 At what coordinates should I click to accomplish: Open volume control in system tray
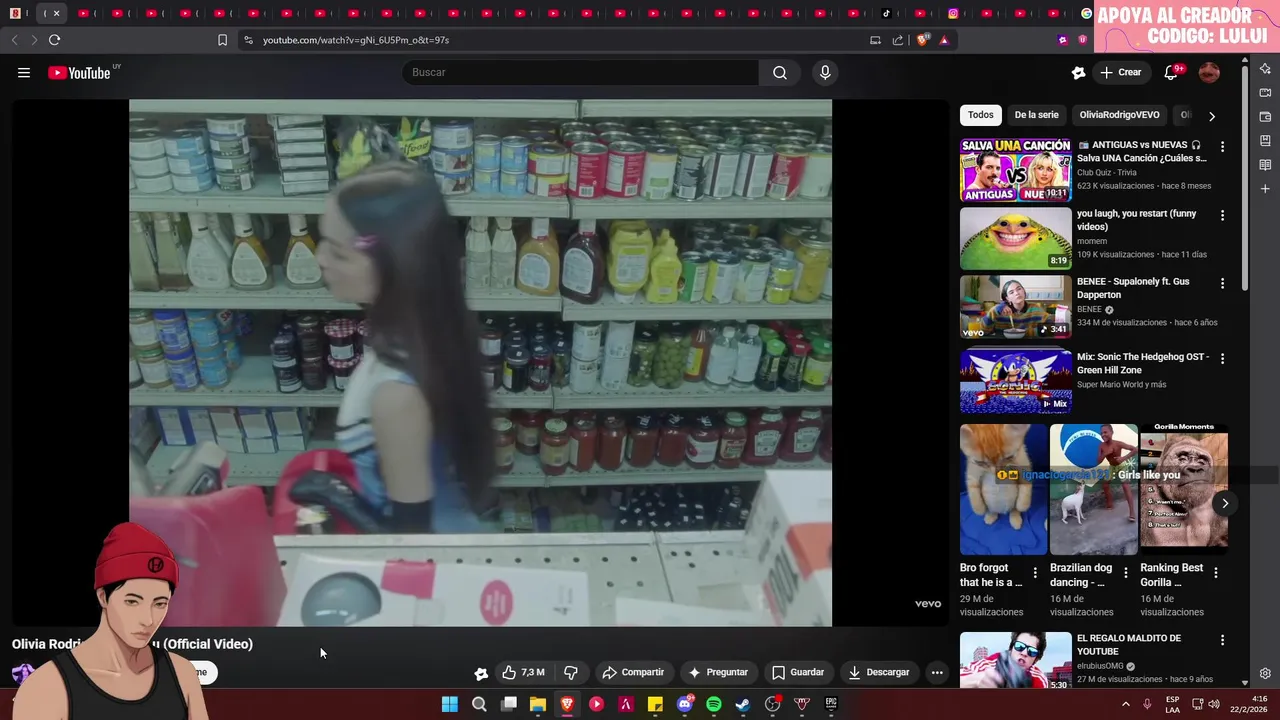(1214, 704)
